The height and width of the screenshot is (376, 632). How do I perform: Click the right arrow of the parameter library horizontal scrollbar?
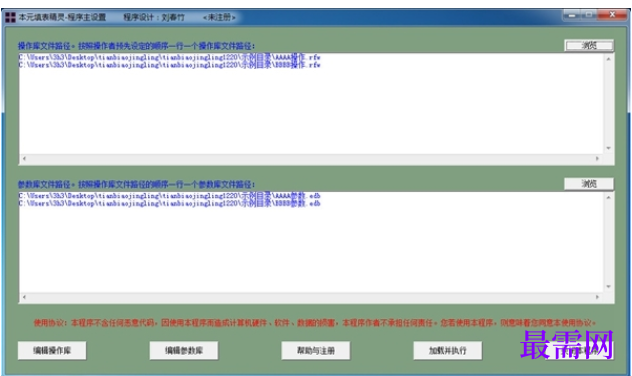(x=597, y=297)
